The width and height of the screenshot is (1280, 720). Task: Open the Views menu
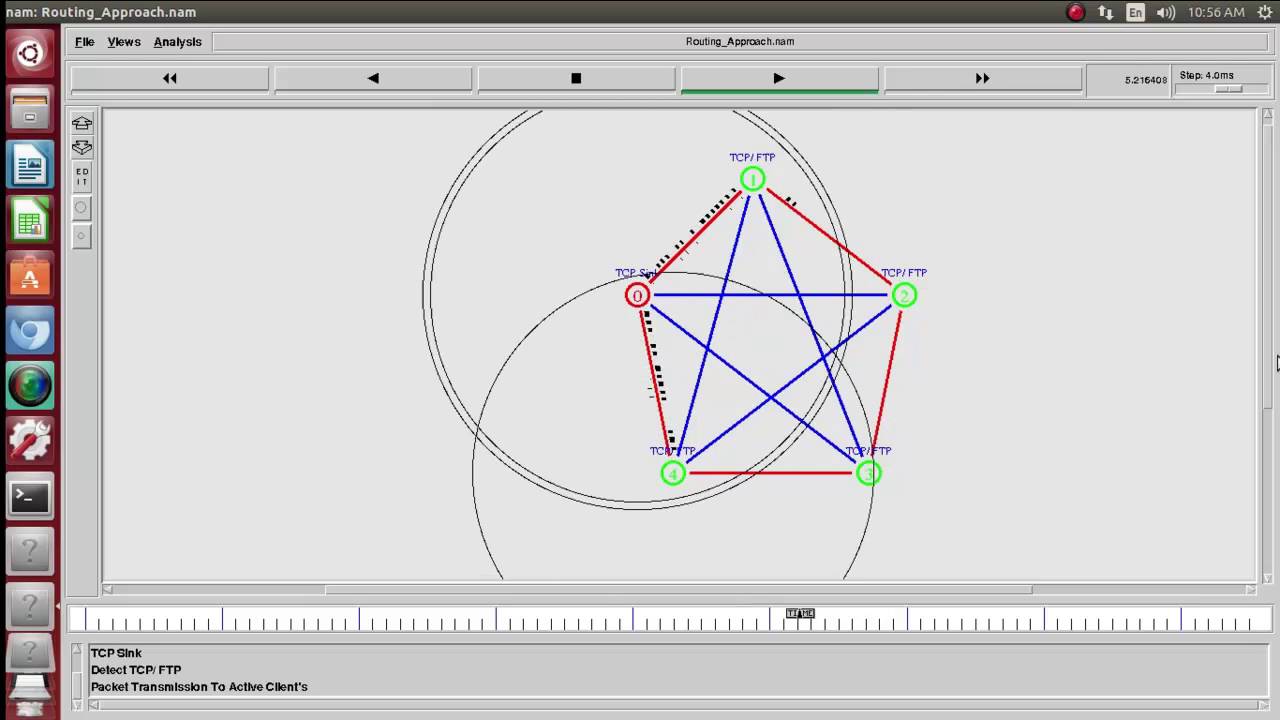tap(124, 42)
